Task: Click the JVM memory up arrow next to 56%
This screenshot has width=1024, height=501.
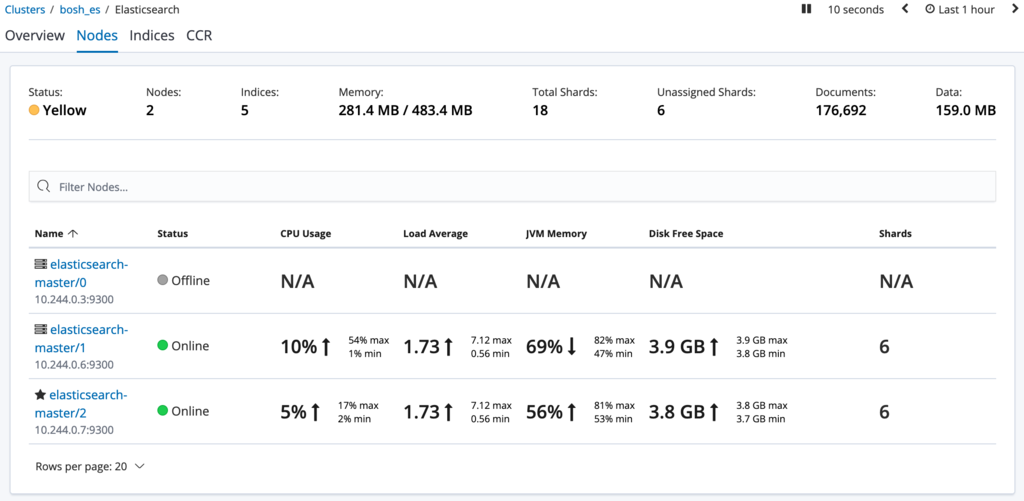Action: click(x=571, y=412)
